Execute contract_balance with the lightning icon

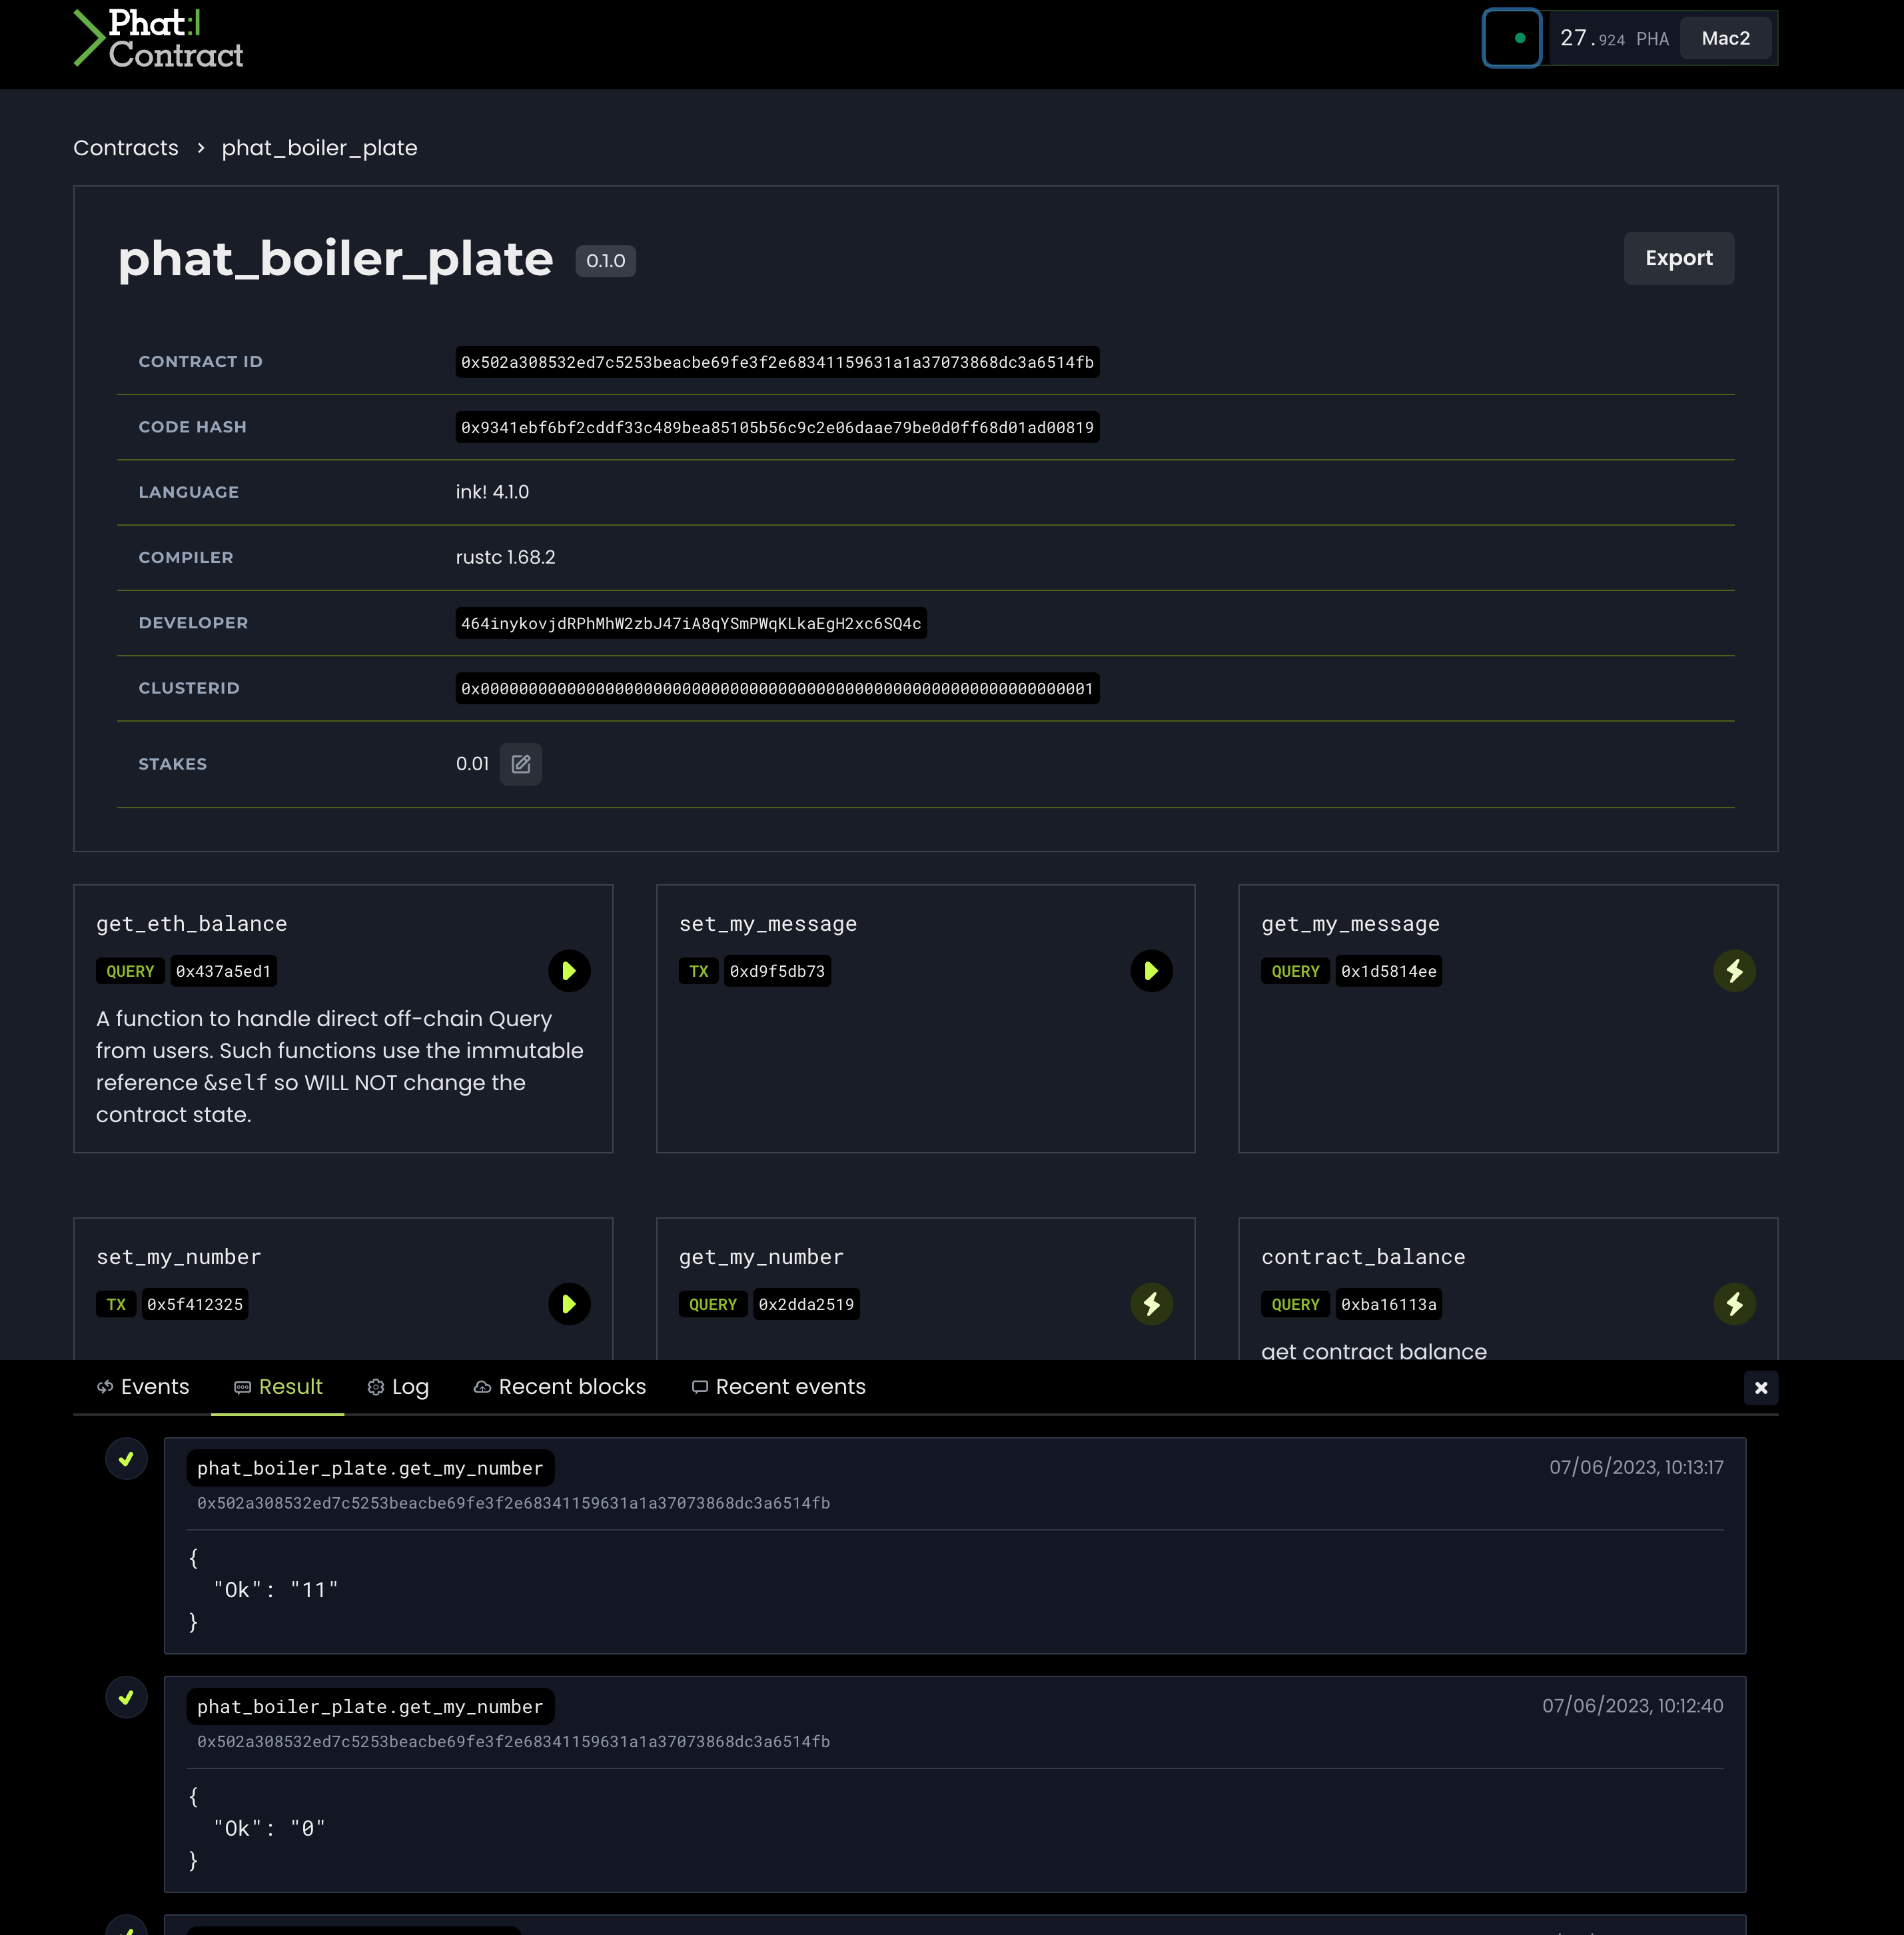point(1734,1304)
